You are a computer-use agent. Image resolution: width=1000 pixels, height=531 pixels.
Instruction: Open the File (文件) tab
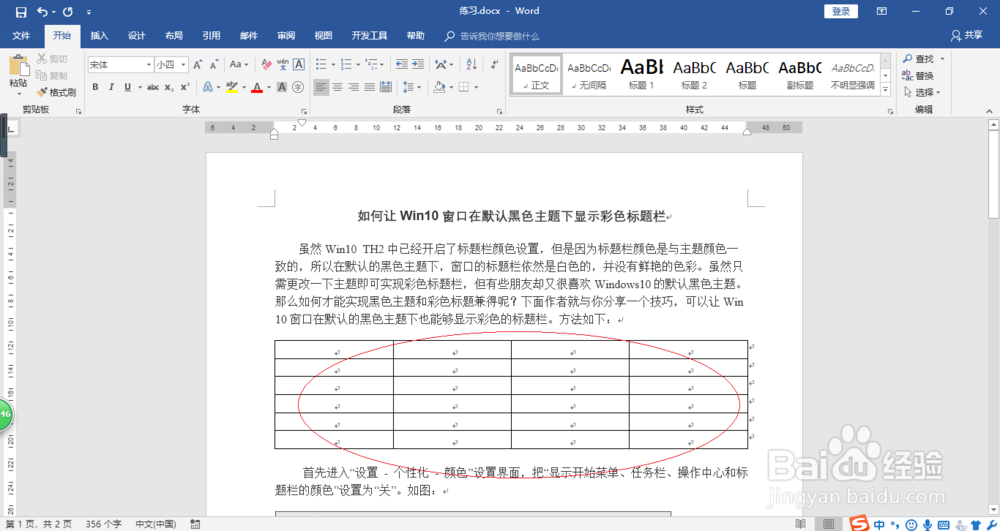[21, 36]
